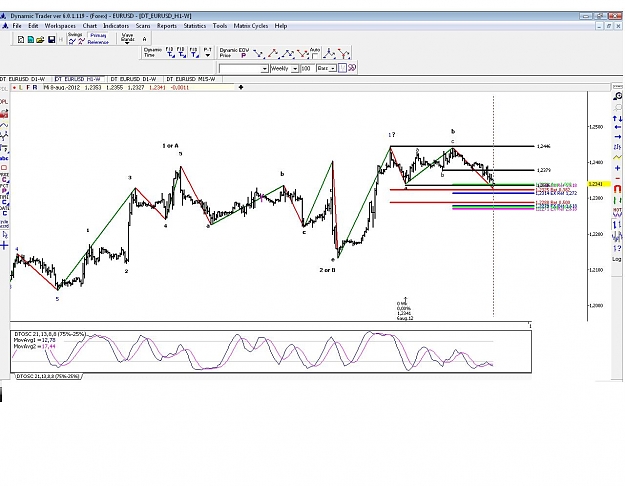Switch to first DT EURUSD D1-W tab

pos(23,79)
